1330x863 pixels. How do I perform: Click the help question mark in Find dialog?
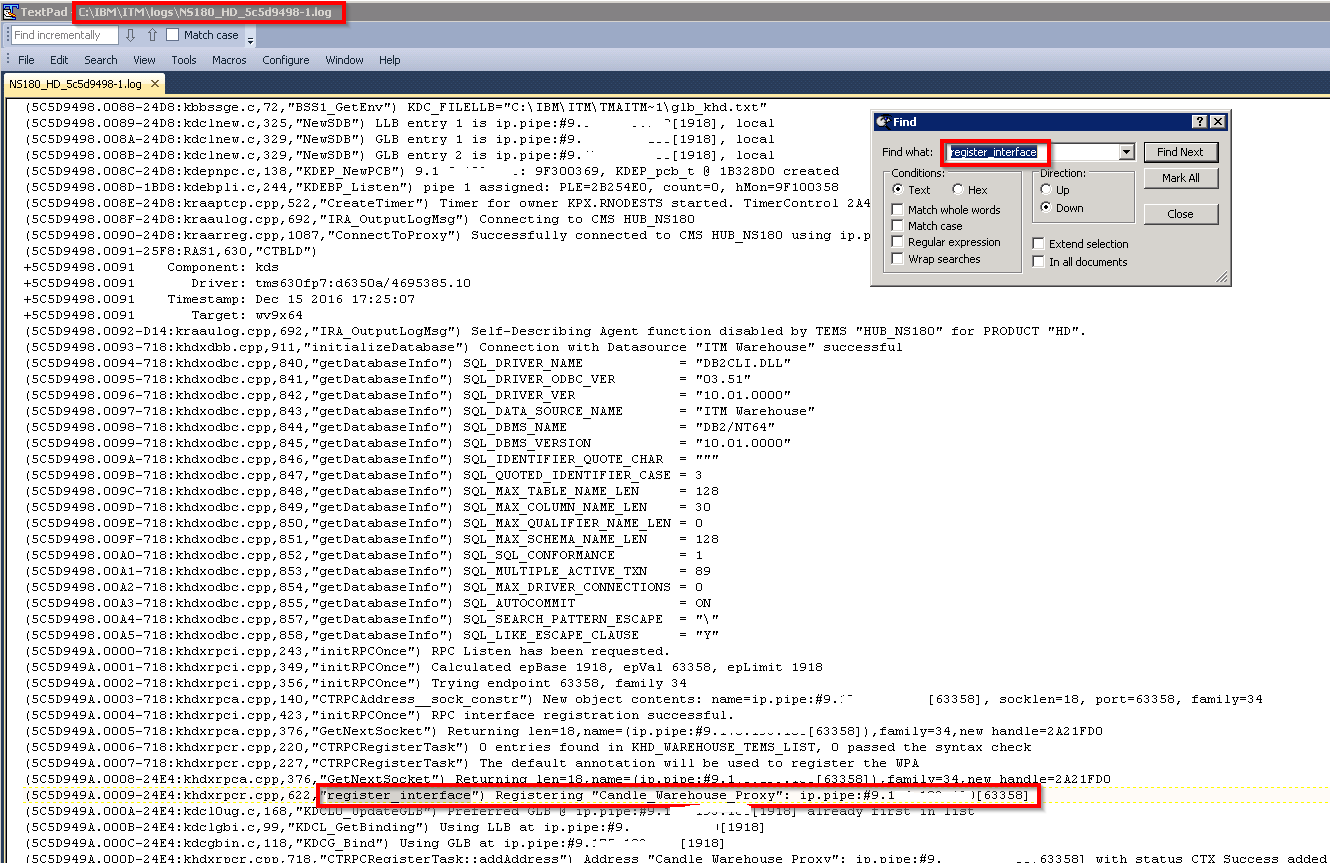click(1199, 122)
